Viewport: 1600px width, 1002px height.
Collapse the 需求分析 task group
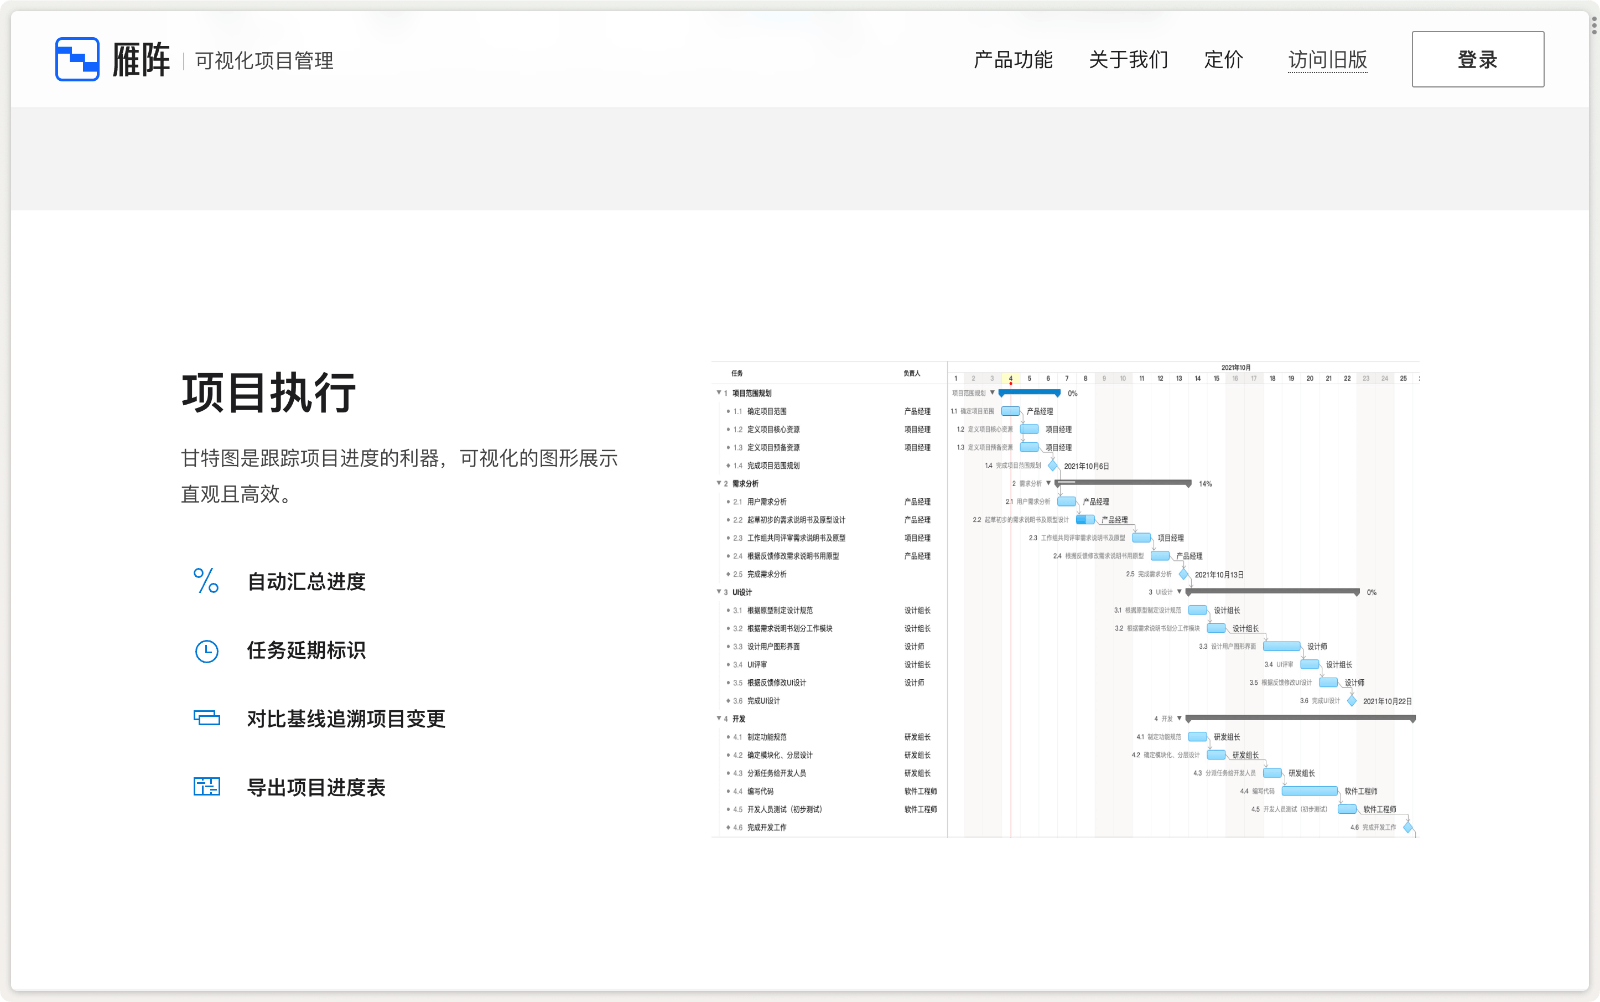tap(719, 482)
